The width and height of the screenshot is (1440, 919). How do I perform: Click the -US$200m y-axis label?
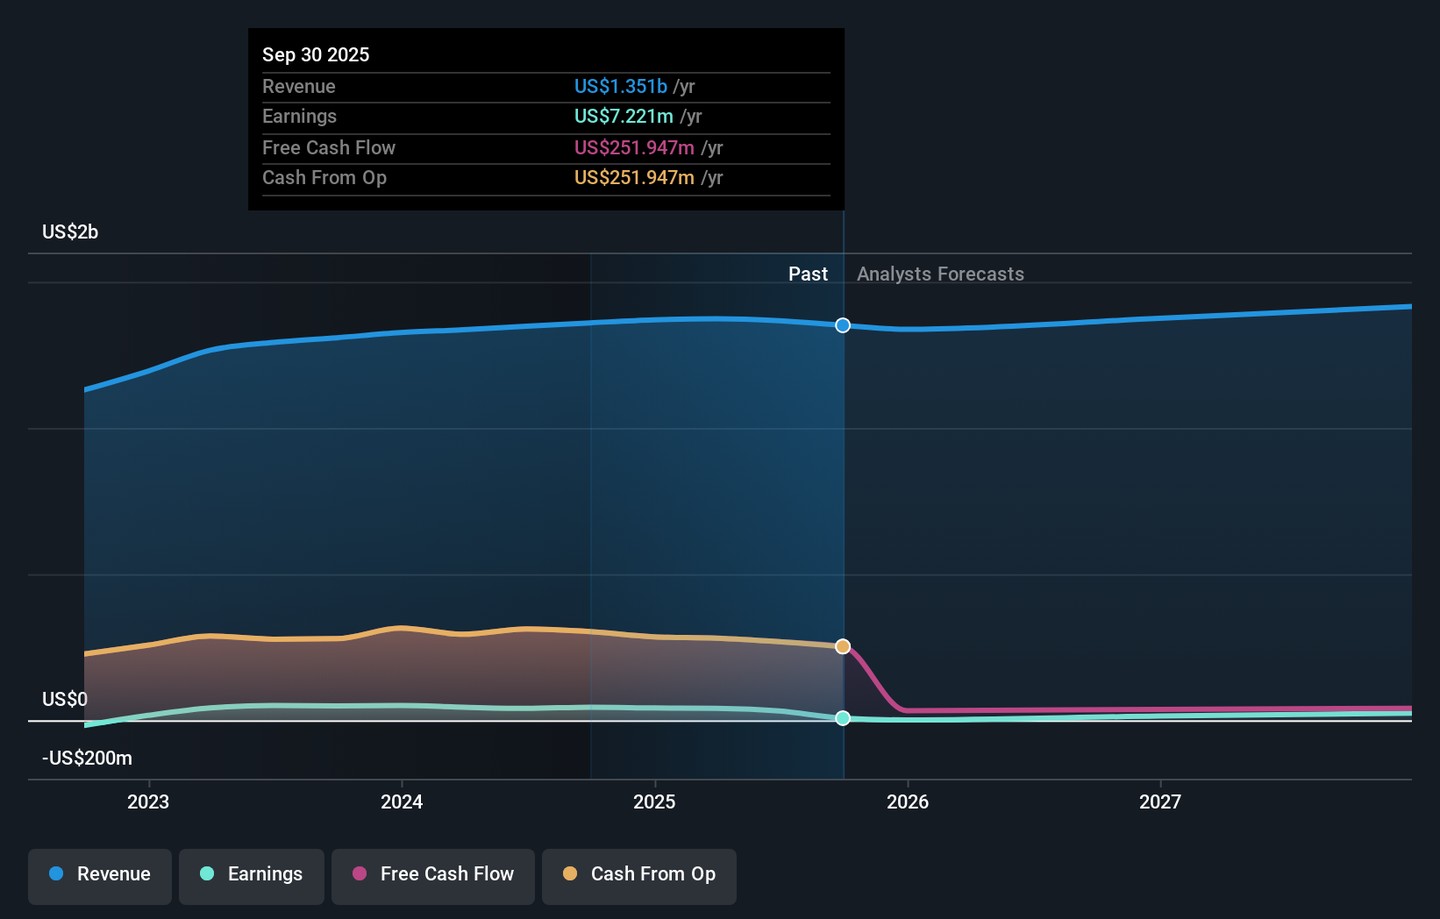point(87,758)
